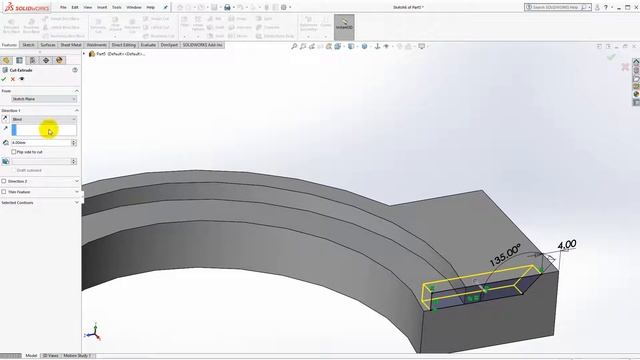Enable the Thin Feature checkbox

(x=4, y=192)
